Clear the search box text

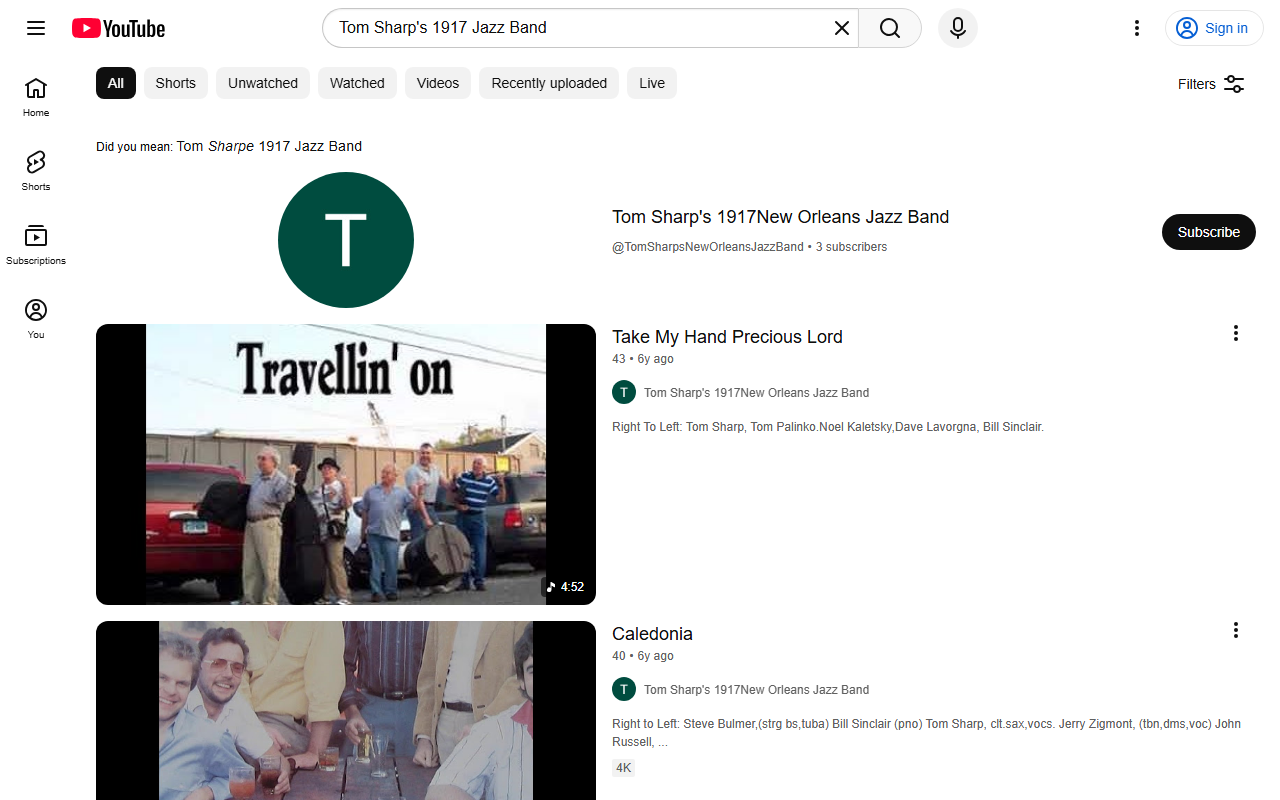842,28
